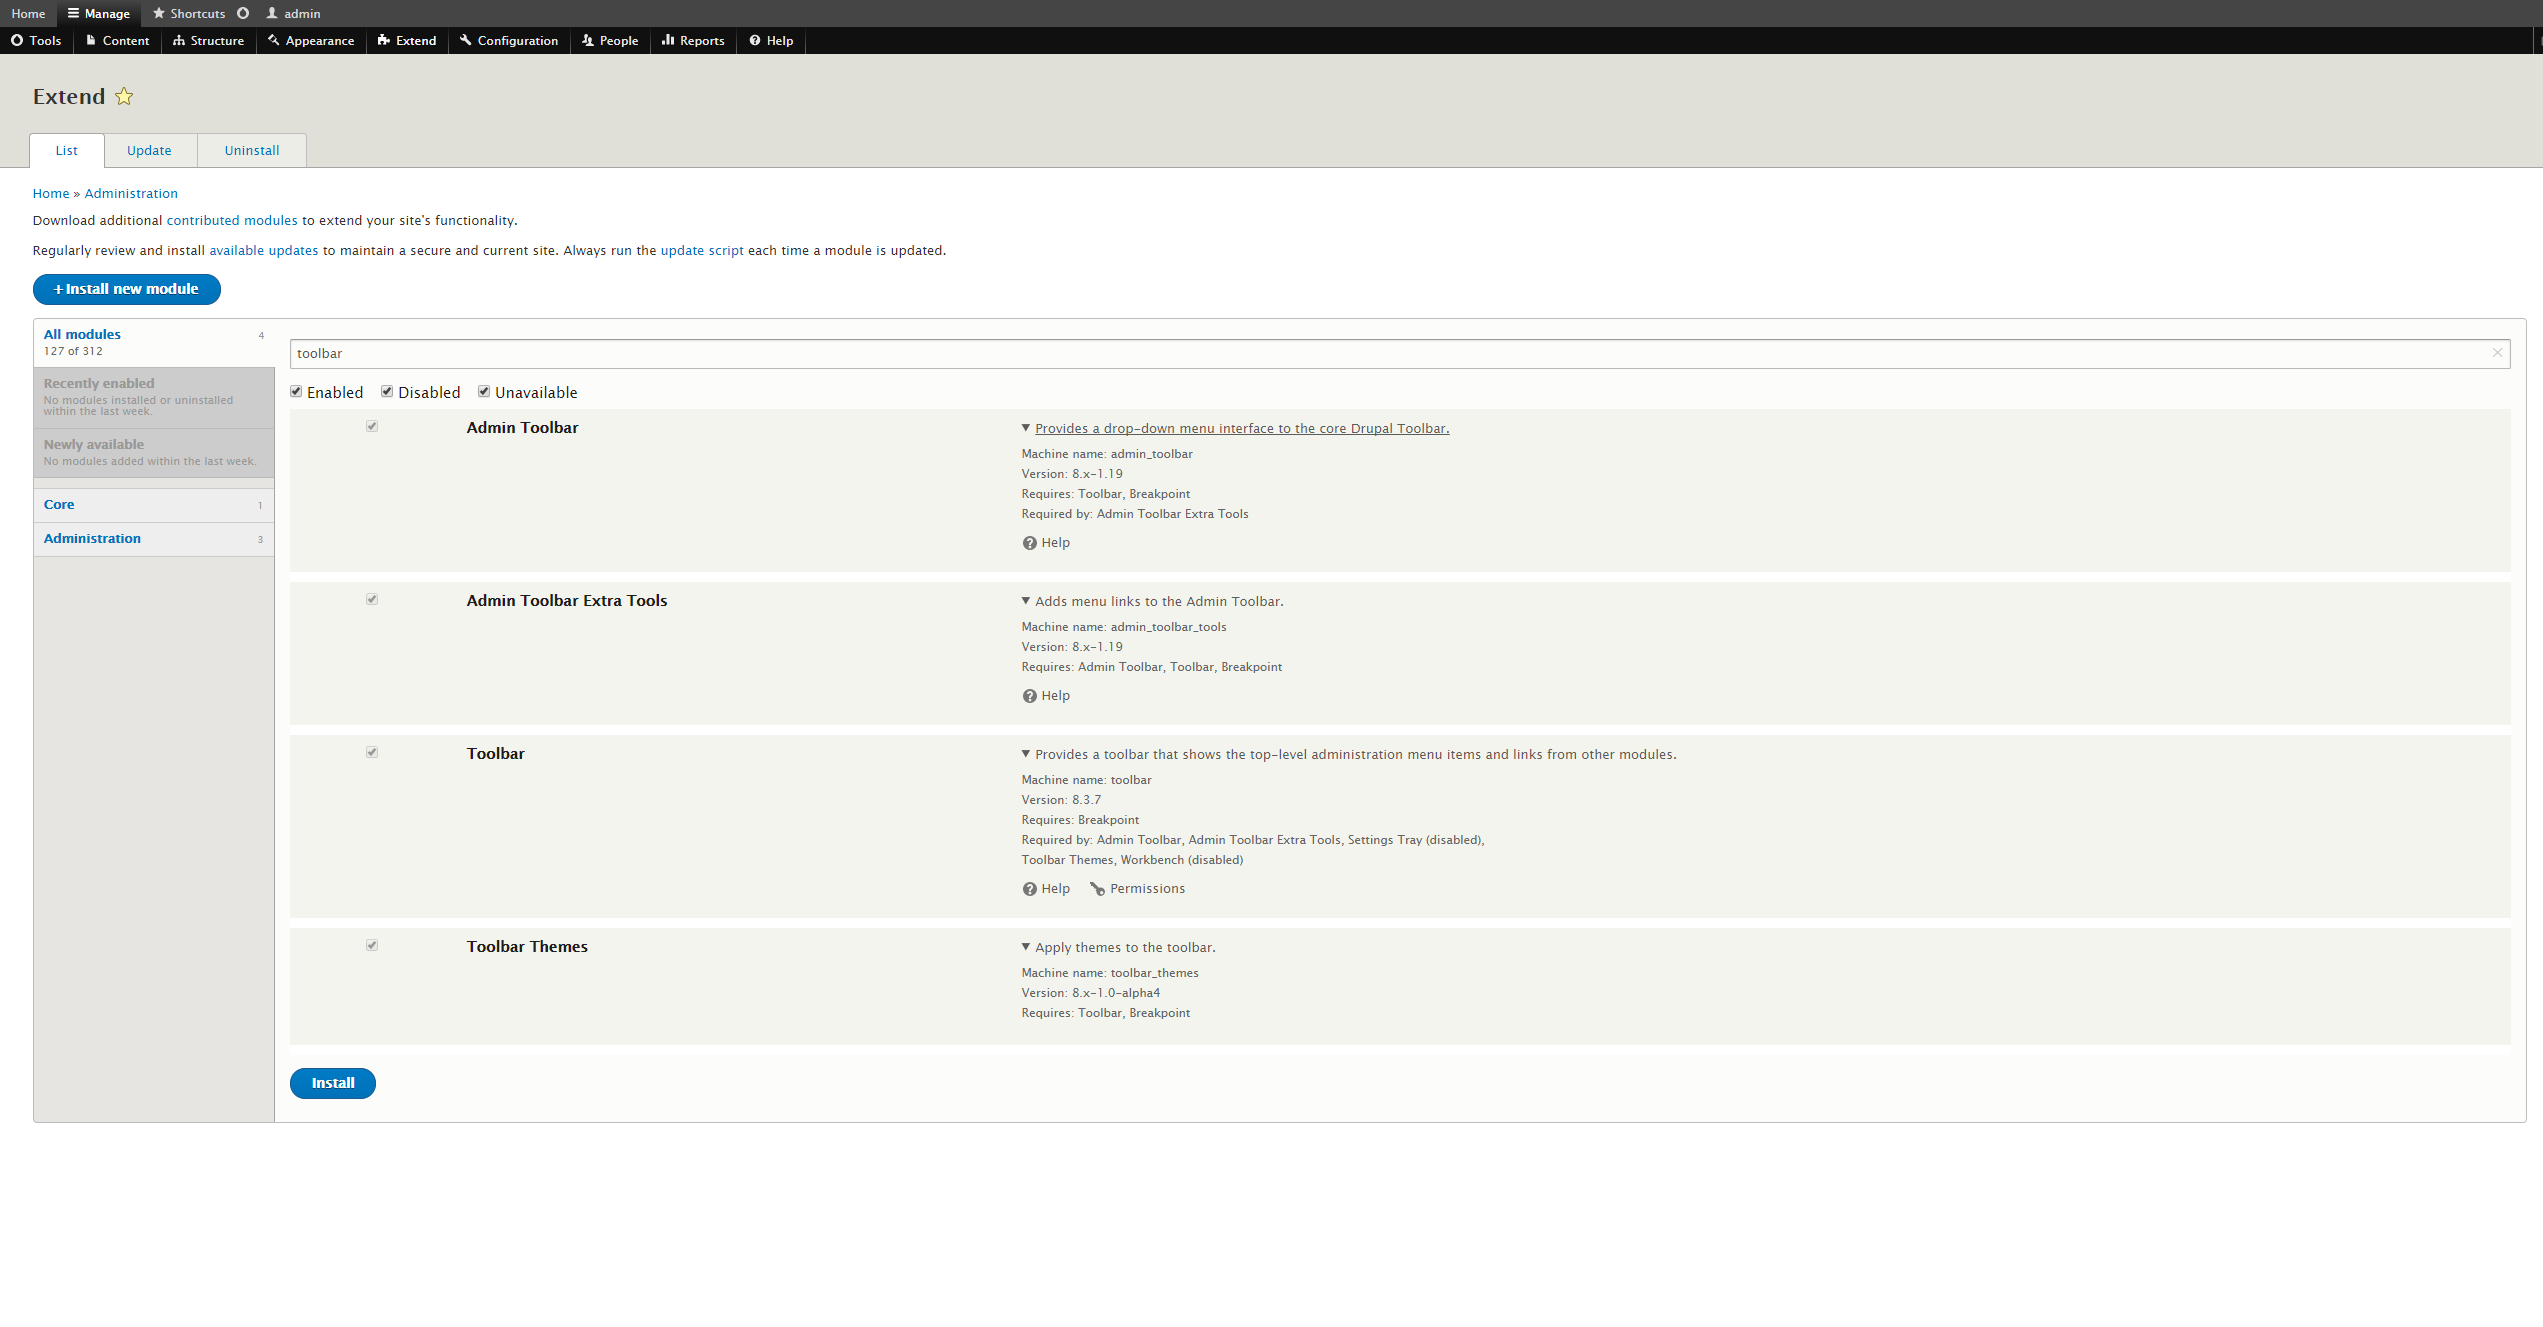Image resolution: width=2543 pixels, height=1327 pixels.
Task: Click the edit circle icon beside Shortcuts
Action: click(243, 14)
